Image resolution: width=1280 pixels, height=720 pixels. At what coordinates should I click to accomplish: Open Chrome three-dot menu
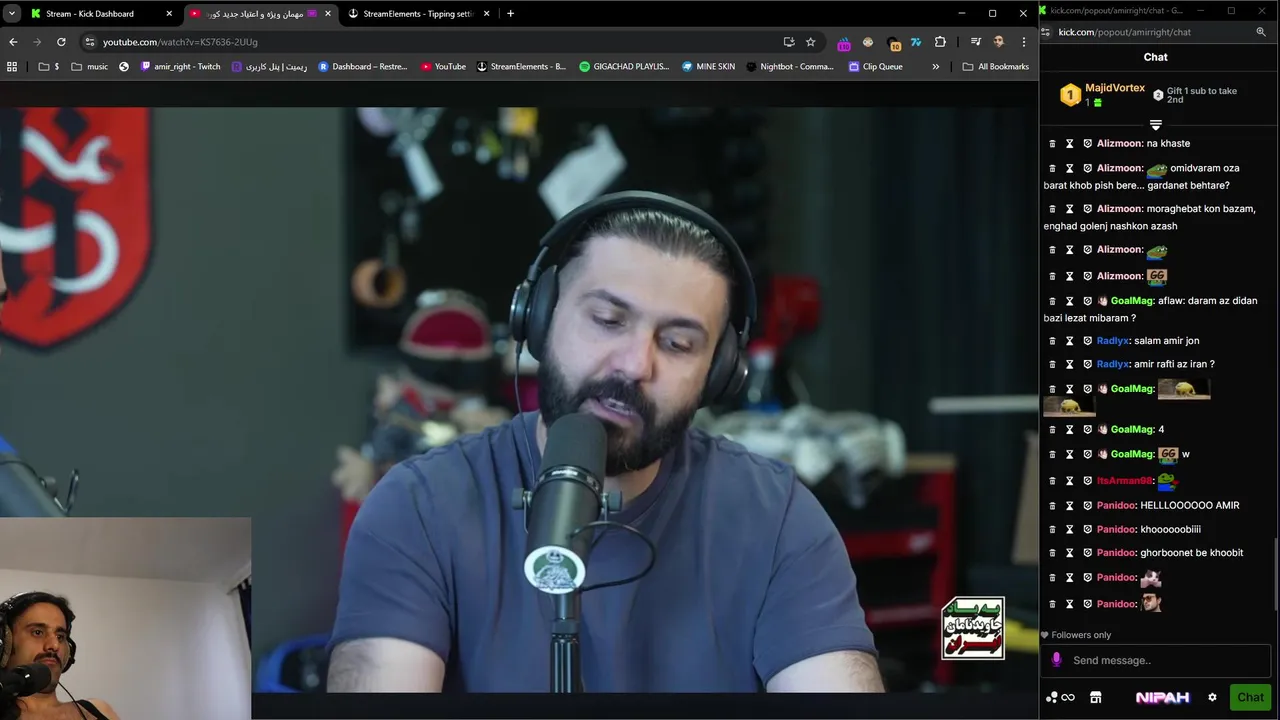pyautogui.click(x=1024, y=42)
